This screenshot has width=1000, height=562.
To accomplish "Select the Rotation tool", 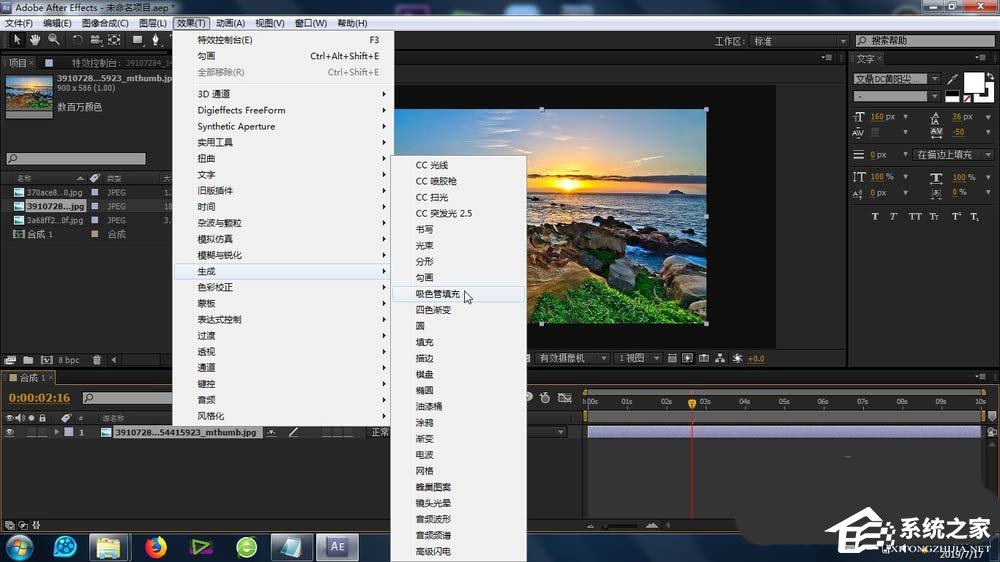I will tap(77, 40).
